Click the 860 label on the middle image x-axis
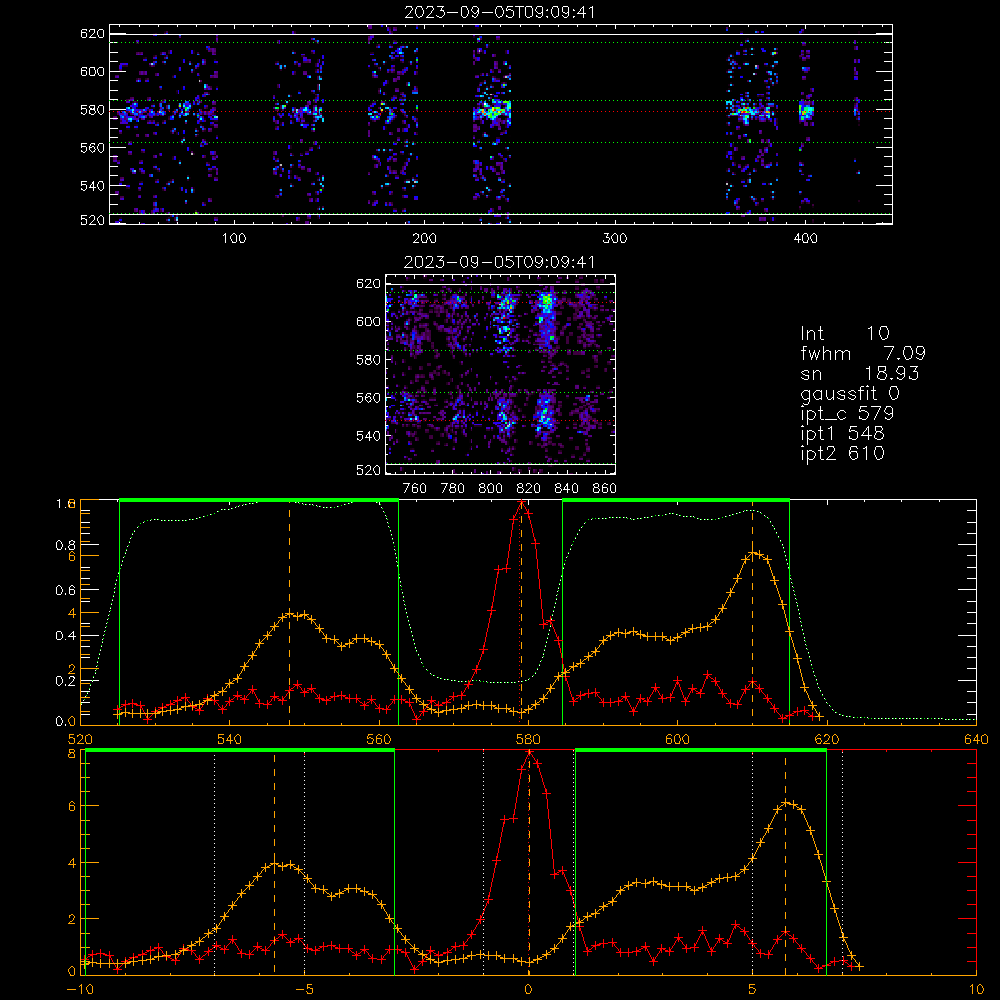The height and width of the screenshot is (1000, 1000). tap(605, 489)
